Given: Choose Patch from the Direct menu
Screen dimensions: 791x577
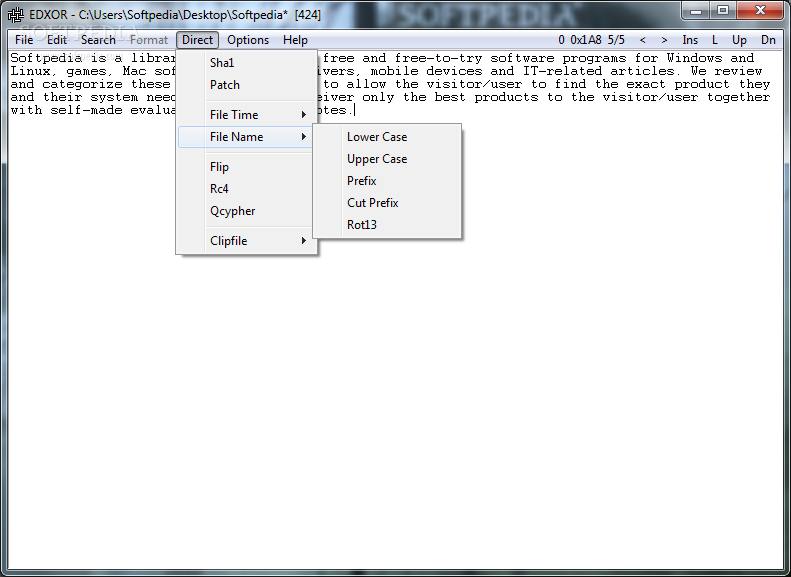Looking at the screenshot, I should (x=247, y=85).
